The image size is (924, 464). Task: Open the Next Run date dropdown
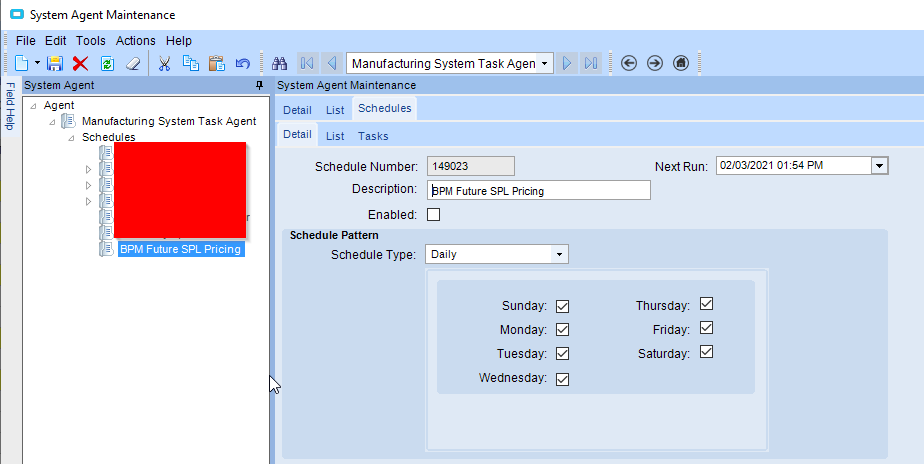[x=879, y=166]
